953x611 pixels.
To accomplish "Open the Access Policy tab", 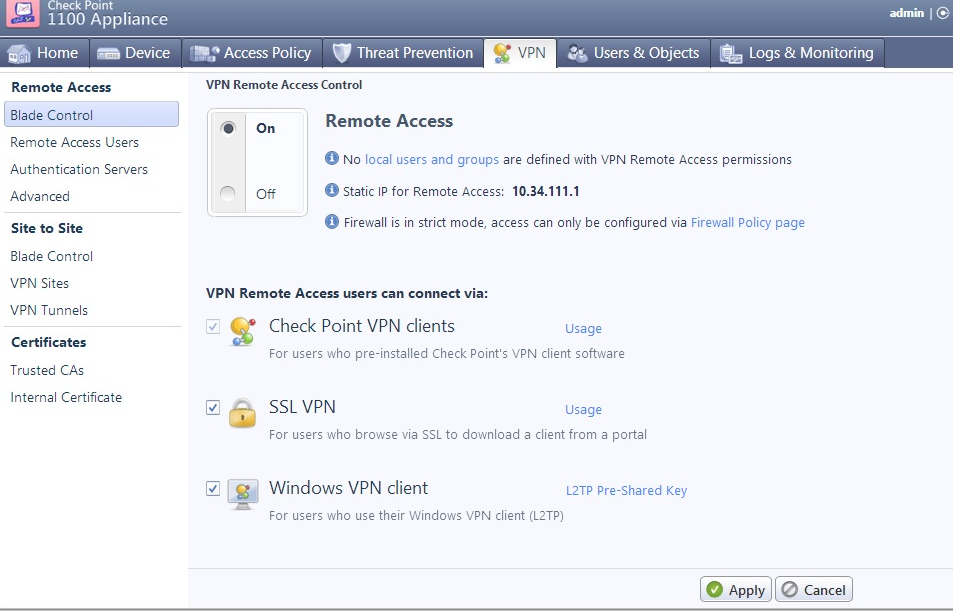I will coord(252,53).
